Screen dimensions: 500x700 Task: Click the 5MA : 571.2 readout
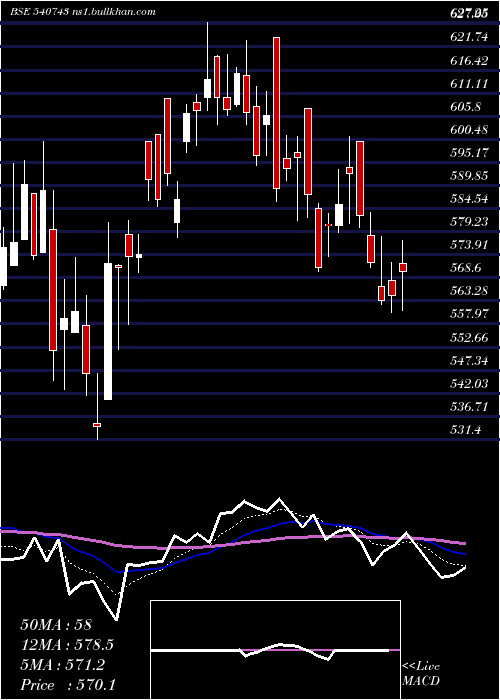pos(62,665)
